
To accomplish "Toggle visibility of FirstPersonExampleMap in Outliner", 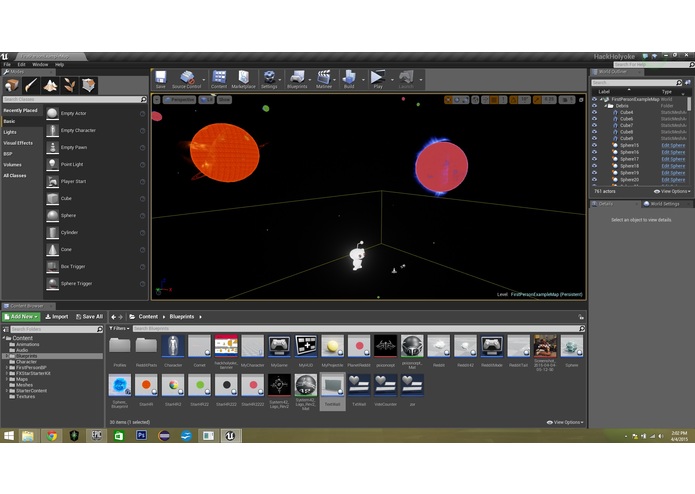I will 594,99.
